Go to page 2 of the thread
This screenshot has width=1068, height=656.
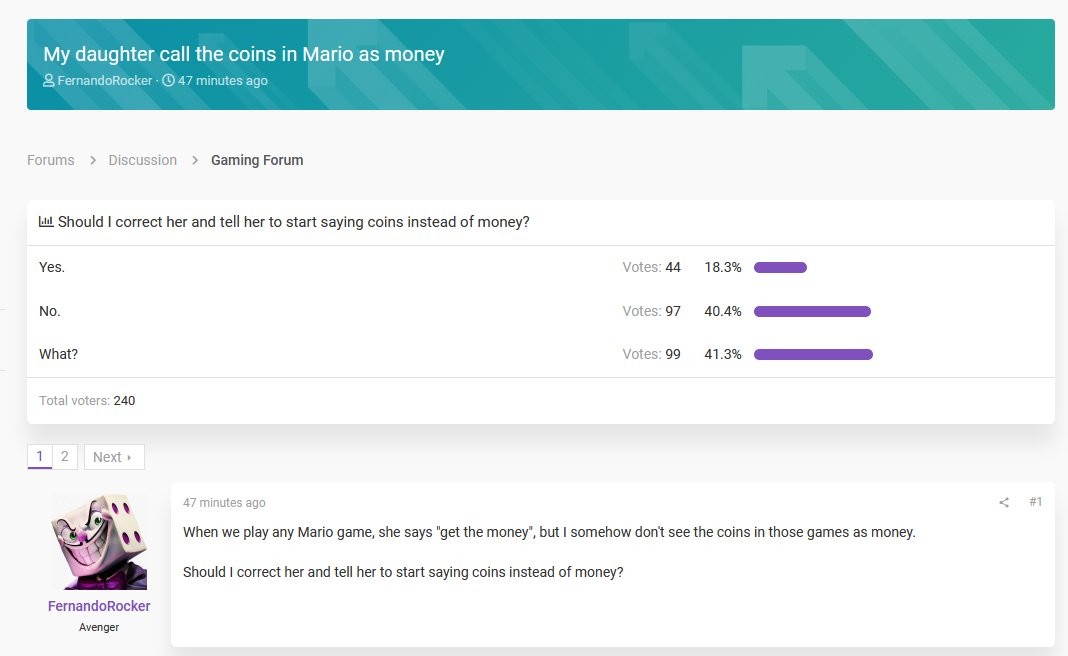click(x=64, y=457)
